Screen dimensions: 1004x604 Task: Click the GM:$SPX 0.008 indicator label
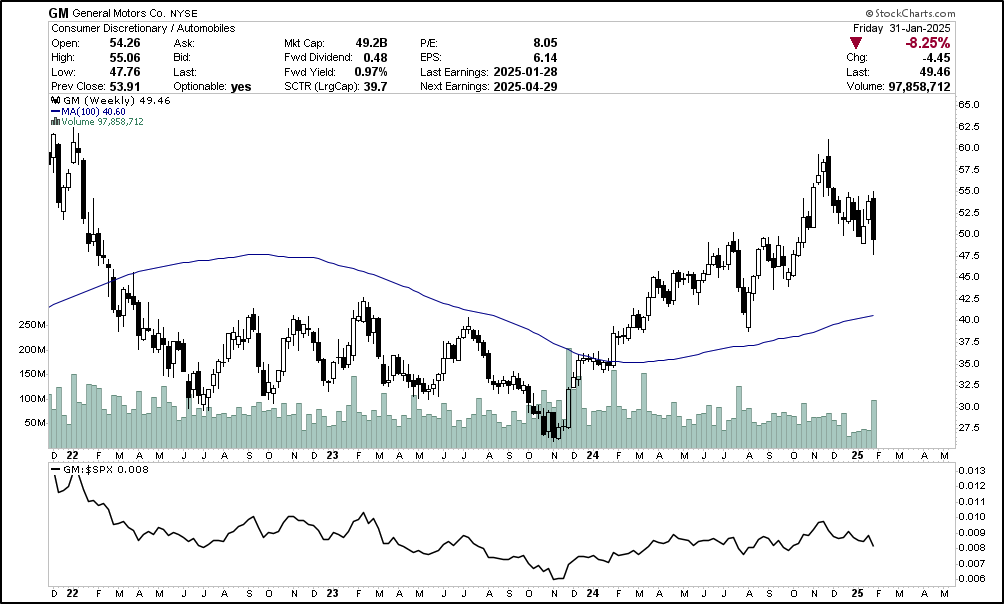point(105,469)
